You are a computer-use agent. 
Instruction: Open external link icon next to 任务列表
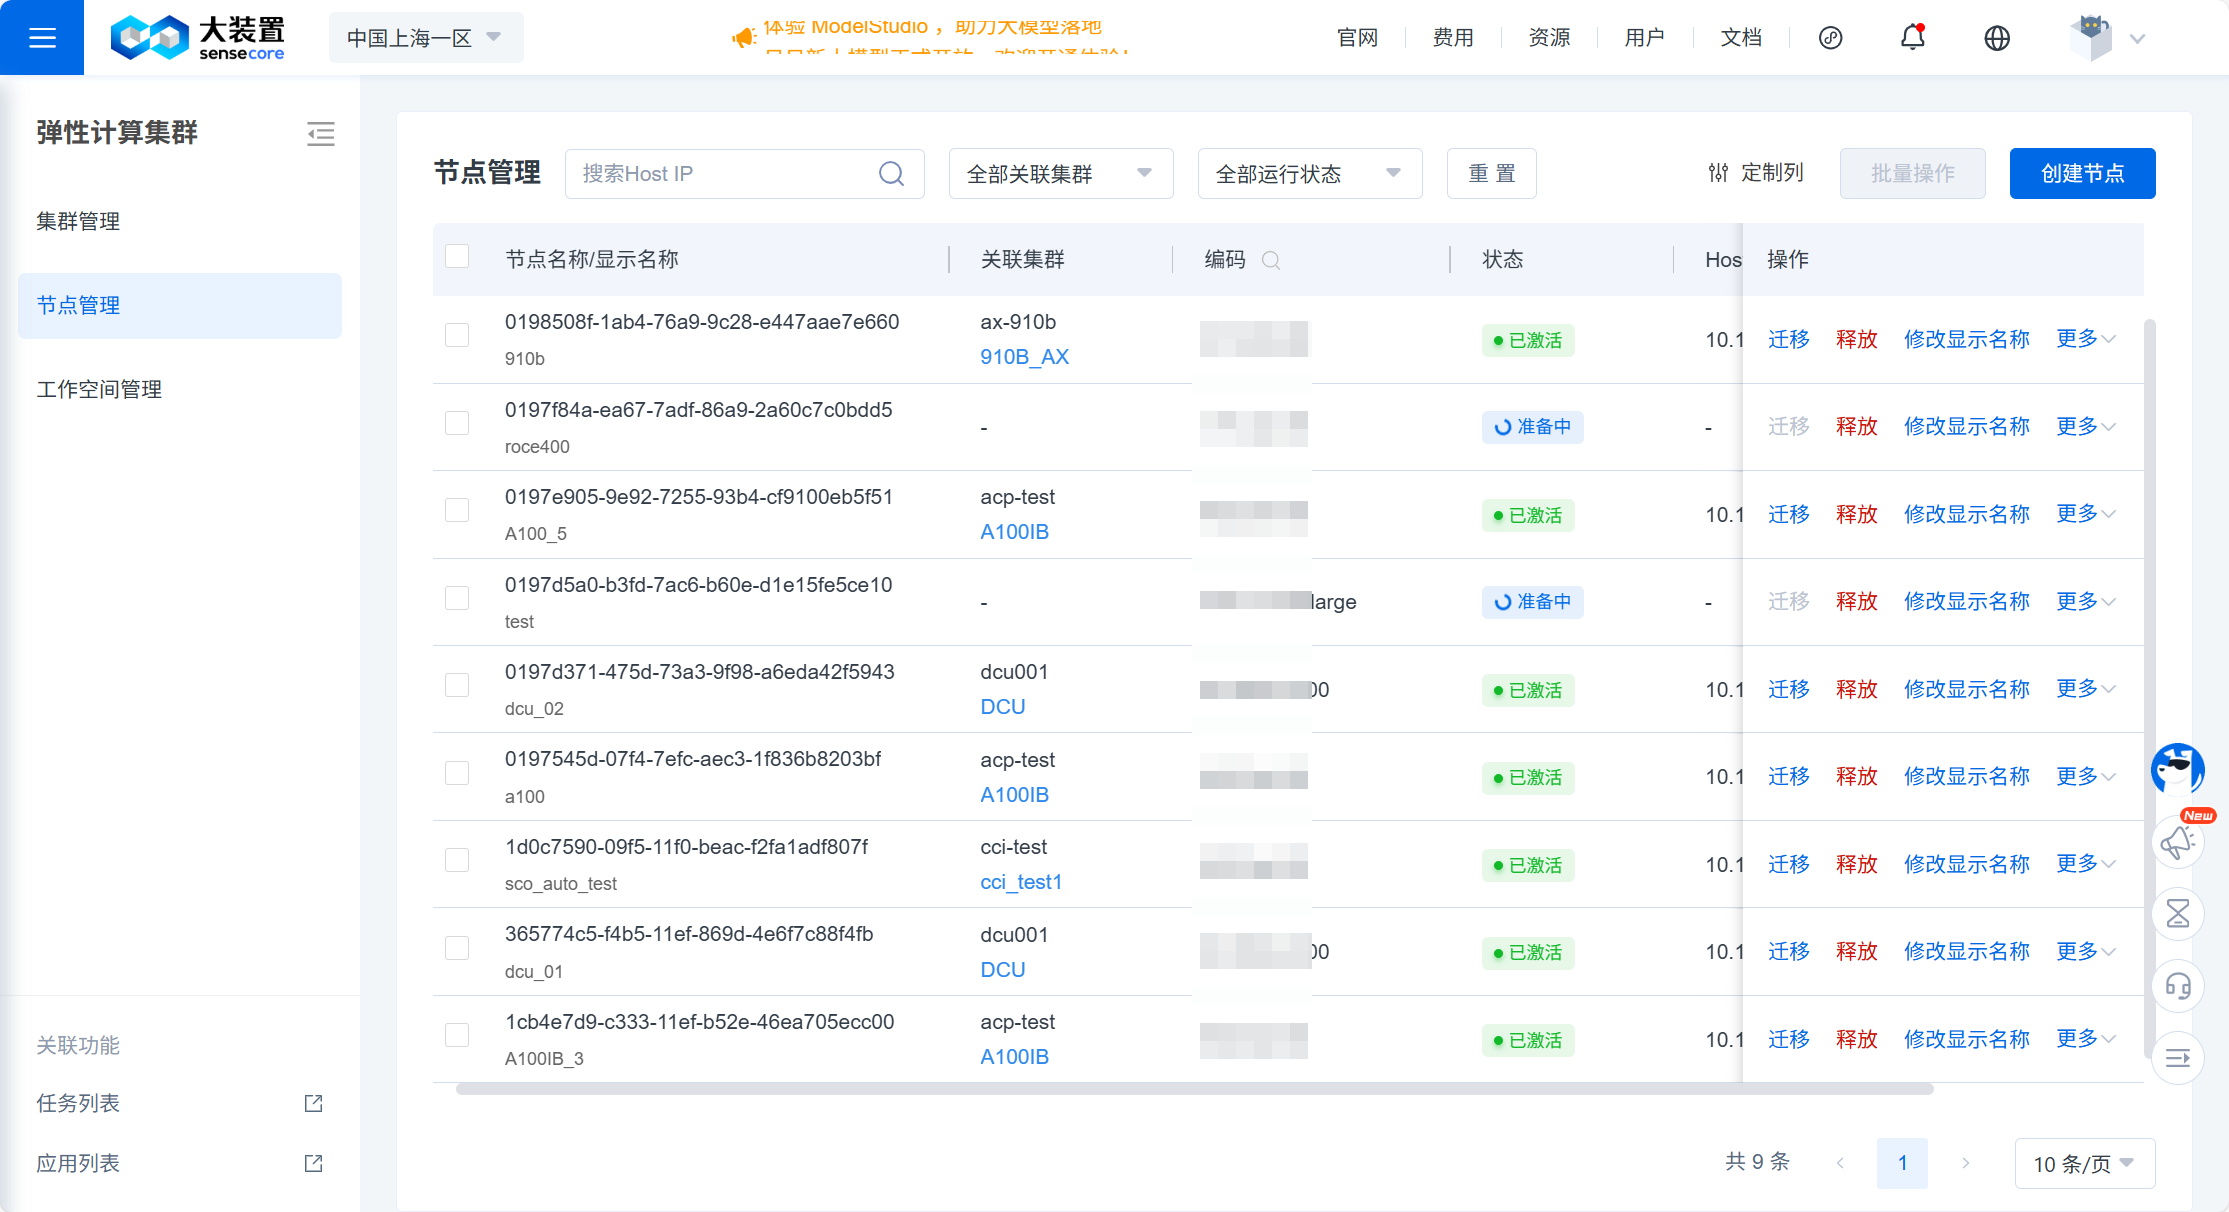tap(313, 1103)
